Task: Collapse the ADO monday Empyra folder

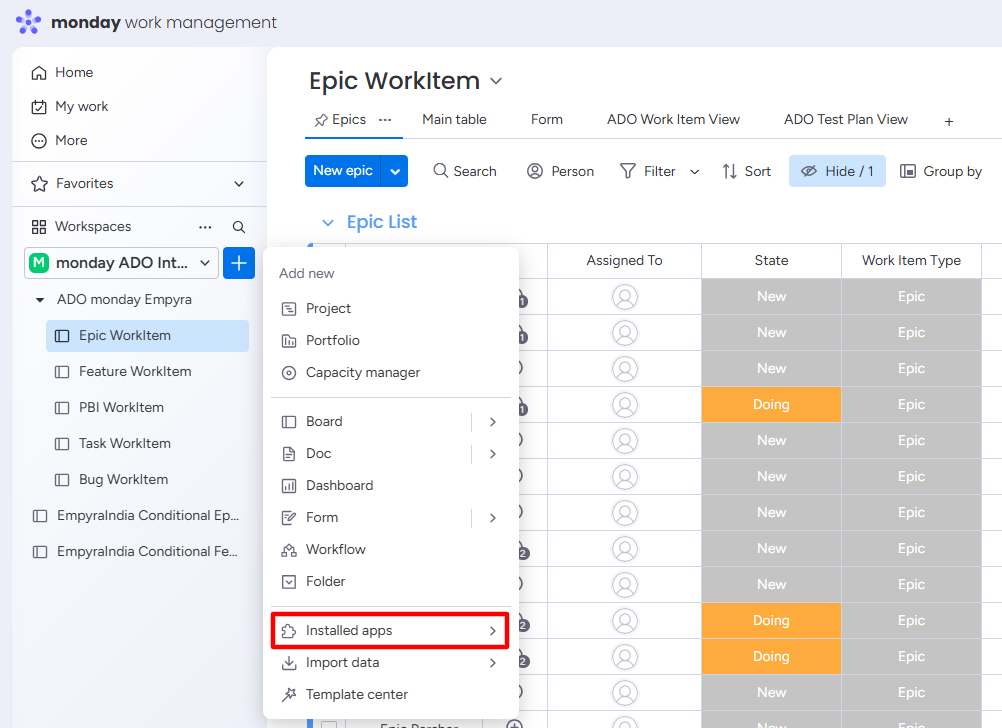Action: click(40, 300)
